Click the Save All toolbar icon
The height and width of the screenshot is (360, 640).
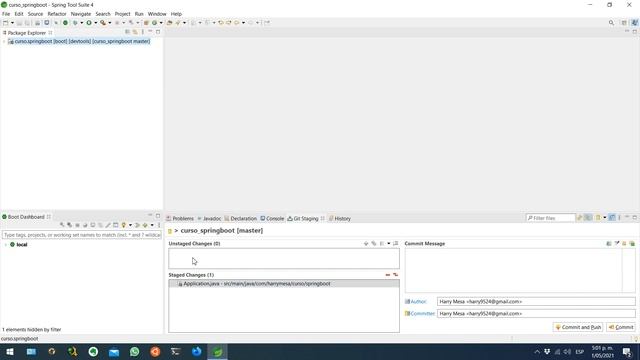click(x=27, y=23)
